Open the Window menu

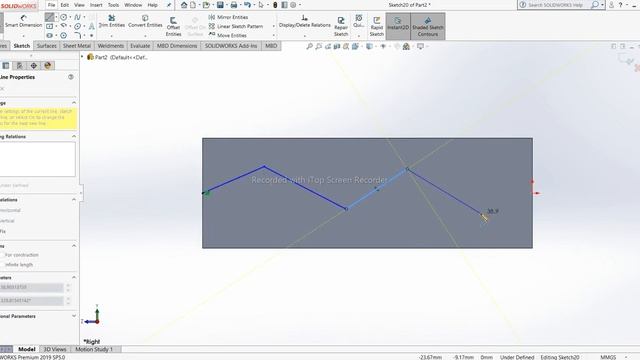[133, 5]
